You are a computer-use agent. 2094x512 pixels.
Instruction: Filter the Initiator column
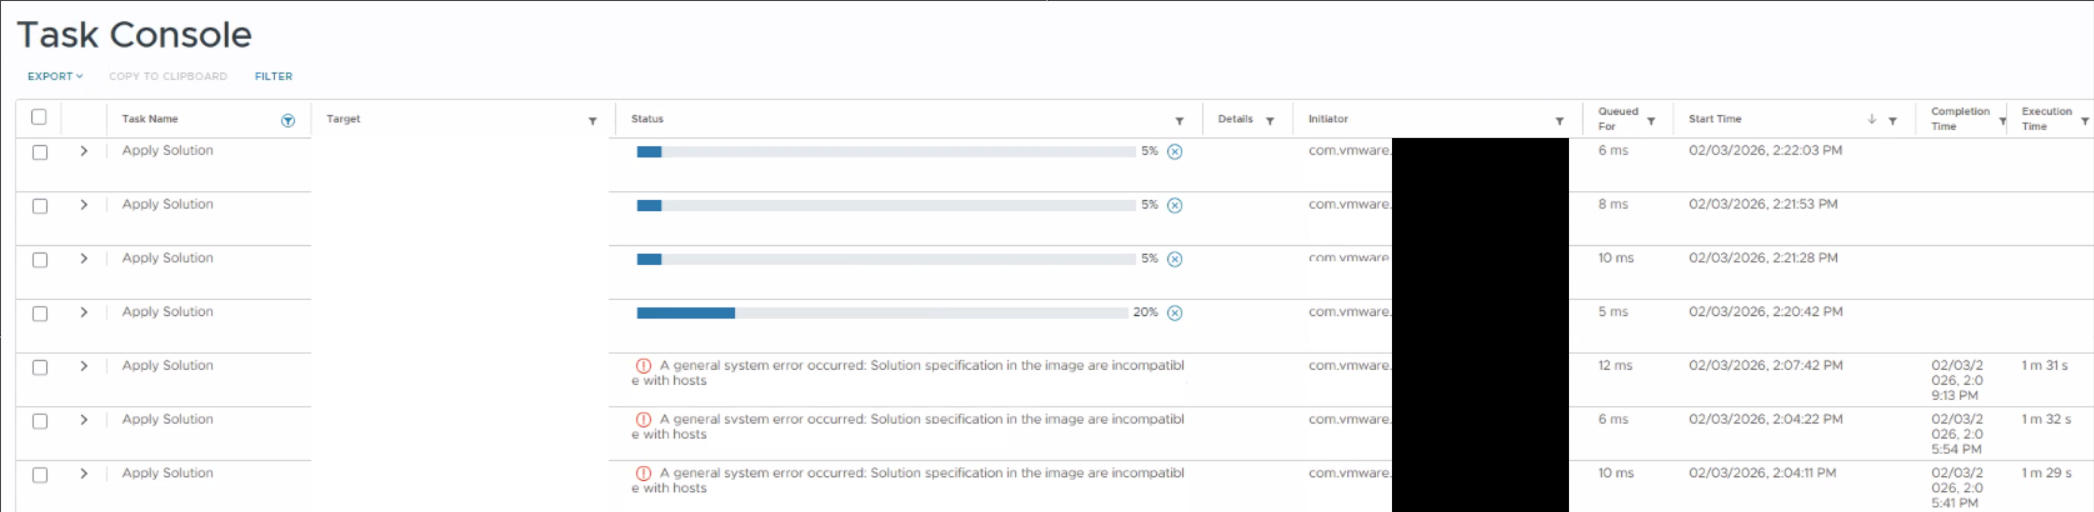1559,121
